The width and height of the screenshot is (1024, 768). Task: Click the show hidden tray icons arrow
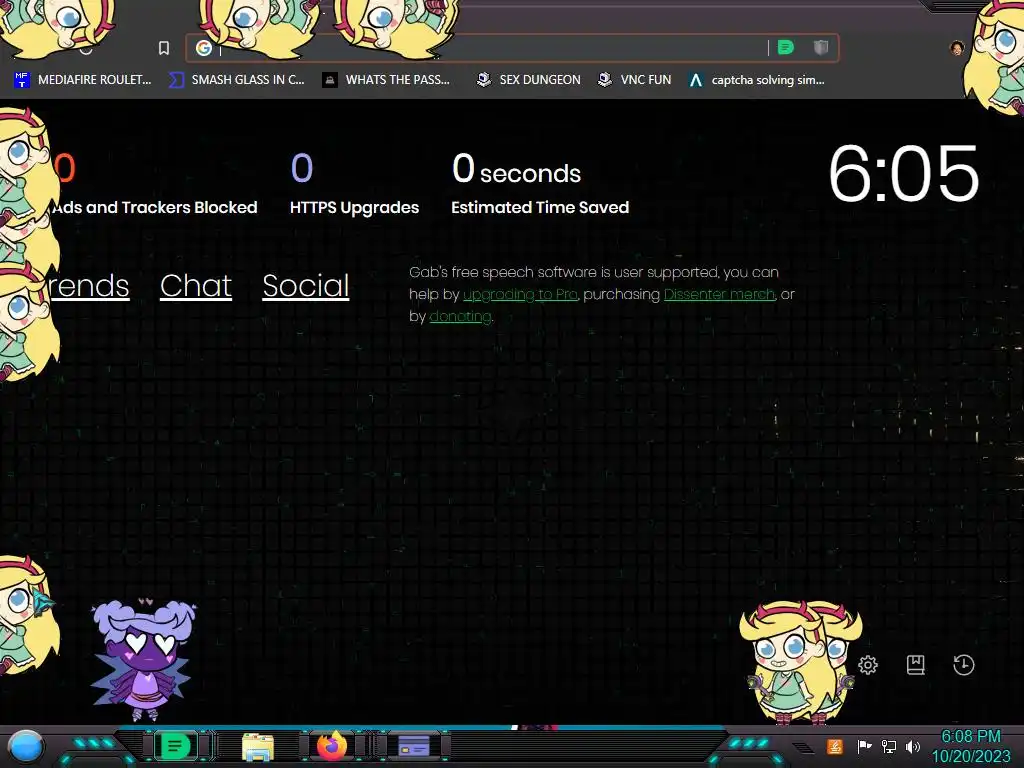(804, 748)
